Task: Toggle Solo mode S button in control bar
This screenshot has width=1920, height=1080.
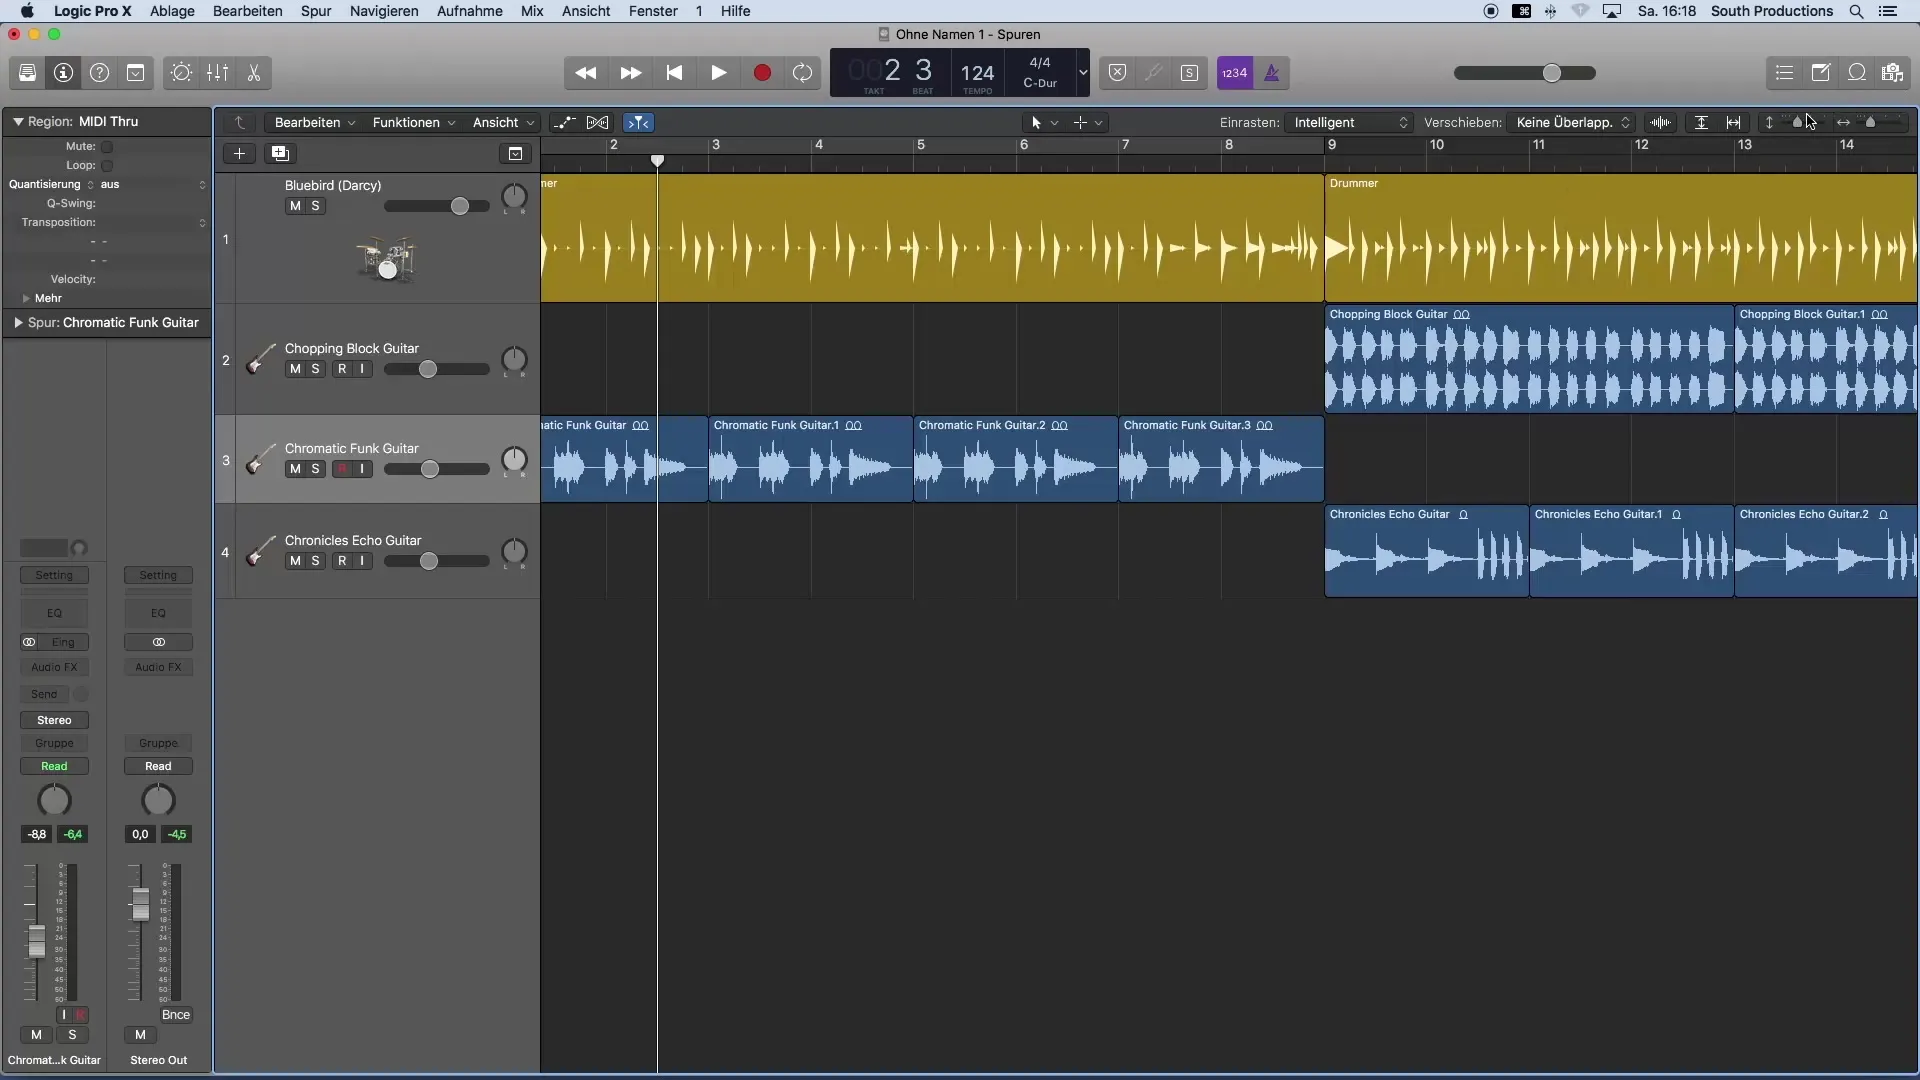Action: (x=1189, y=73)
